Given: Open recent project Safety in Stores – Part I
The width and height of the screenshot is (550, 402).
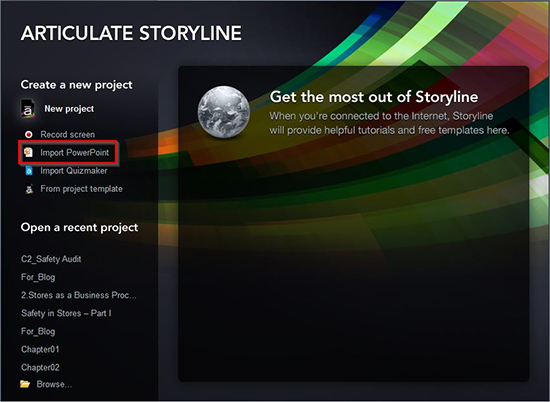Looking at the screenshot, I should point(66,313).
